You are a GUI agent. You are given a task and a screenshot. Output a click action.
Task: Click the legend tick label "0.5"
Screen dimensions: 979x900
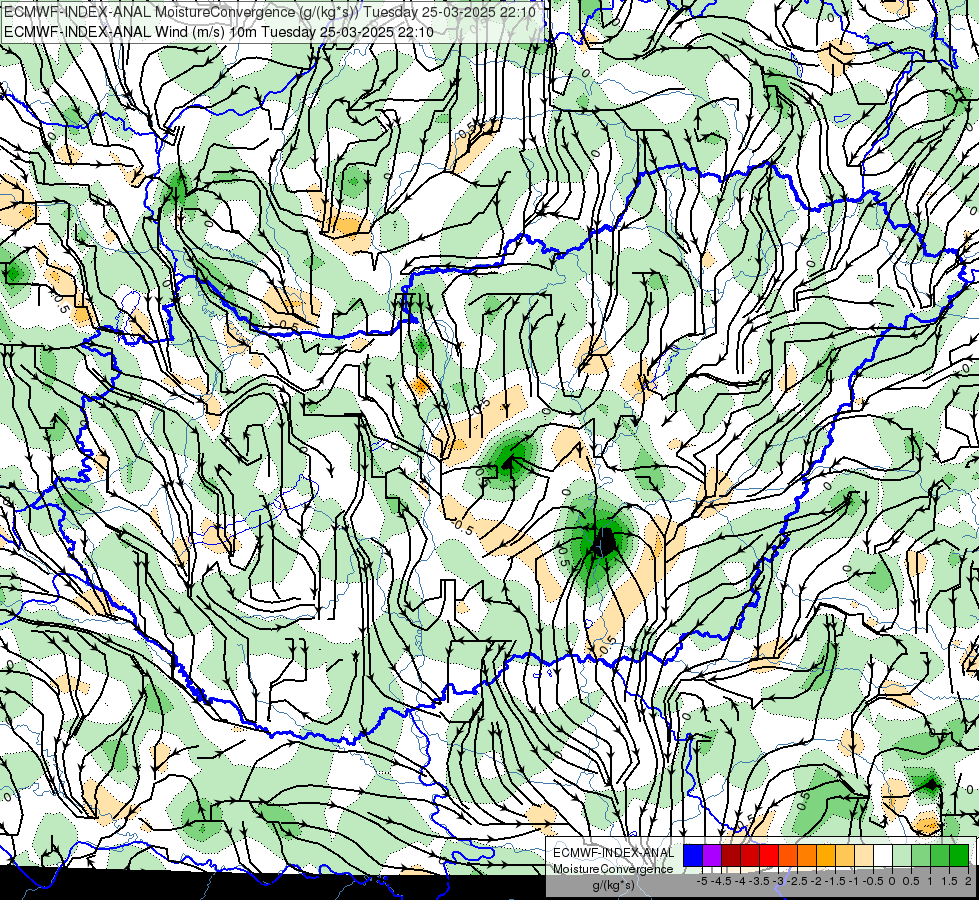[x=911, y=881]
